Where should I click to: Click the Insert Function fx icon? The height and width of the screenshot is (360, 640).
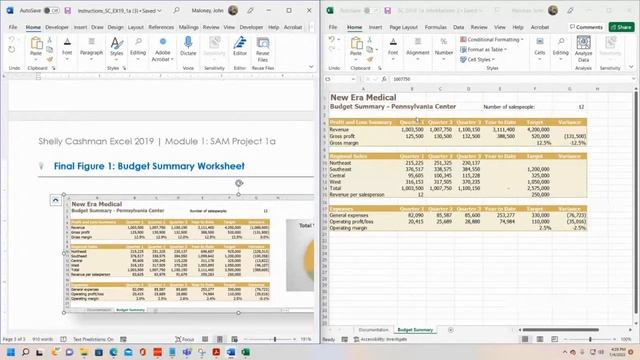tap(384, 79)
